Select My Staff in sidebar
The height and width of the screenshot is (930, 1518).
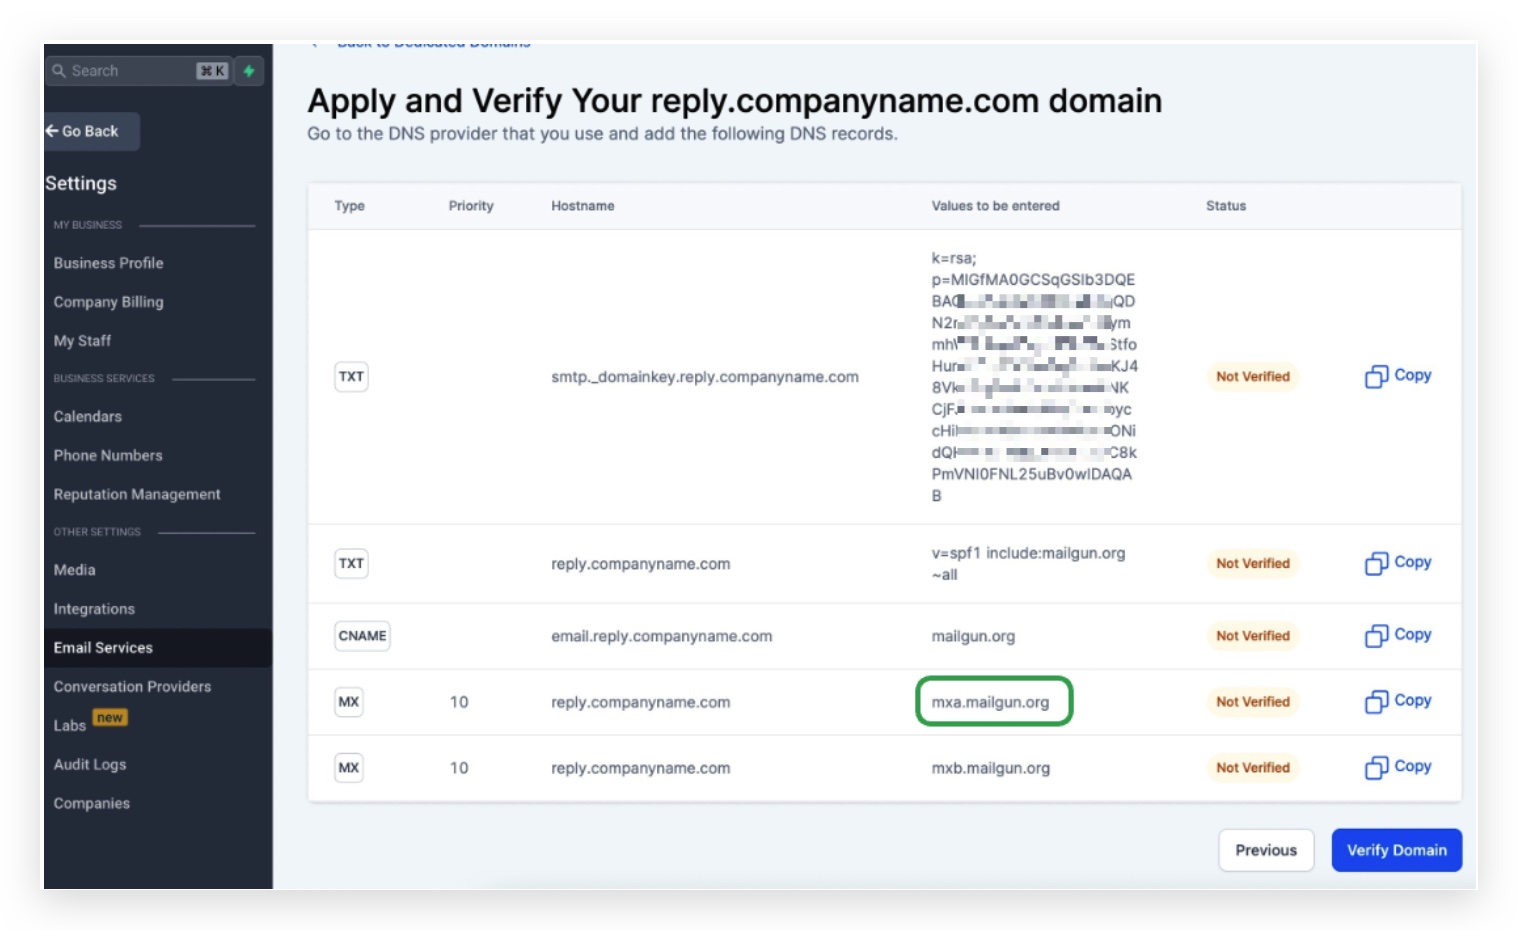coord(82,341)
